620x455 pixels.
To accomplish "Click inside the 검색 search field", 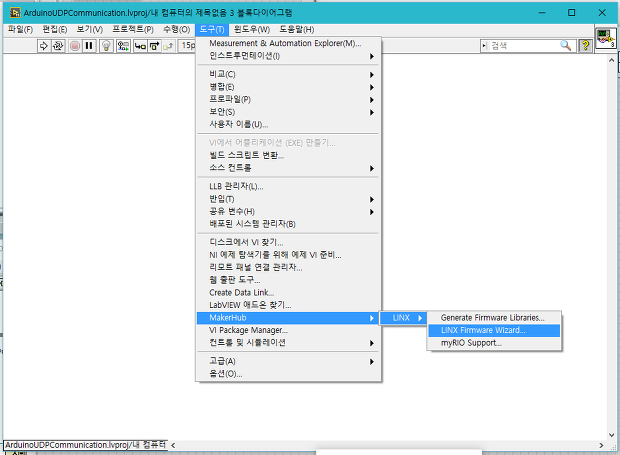I will [x=522, y=46].
